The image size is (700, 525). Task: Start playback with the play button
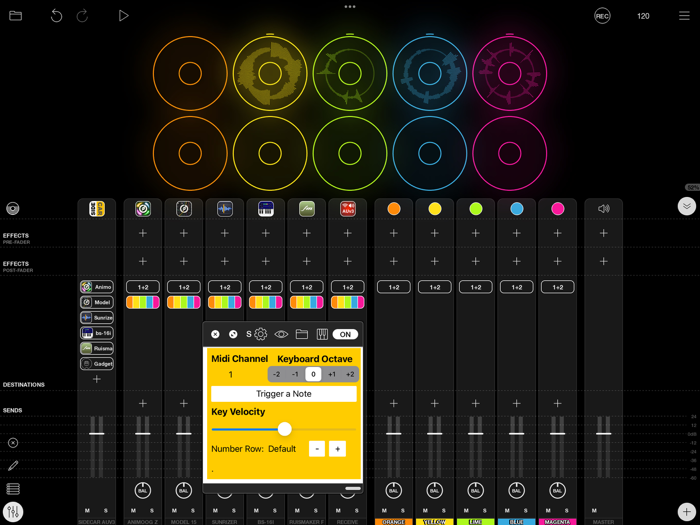pos(123,16)
